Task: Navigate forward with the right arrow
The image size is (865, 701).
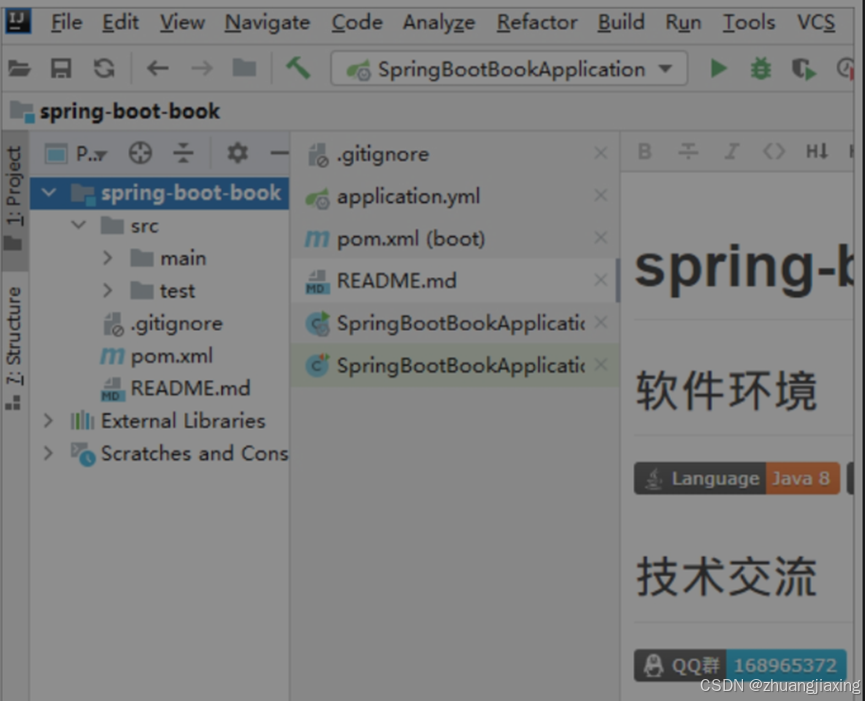Action: tap(201, 69)
